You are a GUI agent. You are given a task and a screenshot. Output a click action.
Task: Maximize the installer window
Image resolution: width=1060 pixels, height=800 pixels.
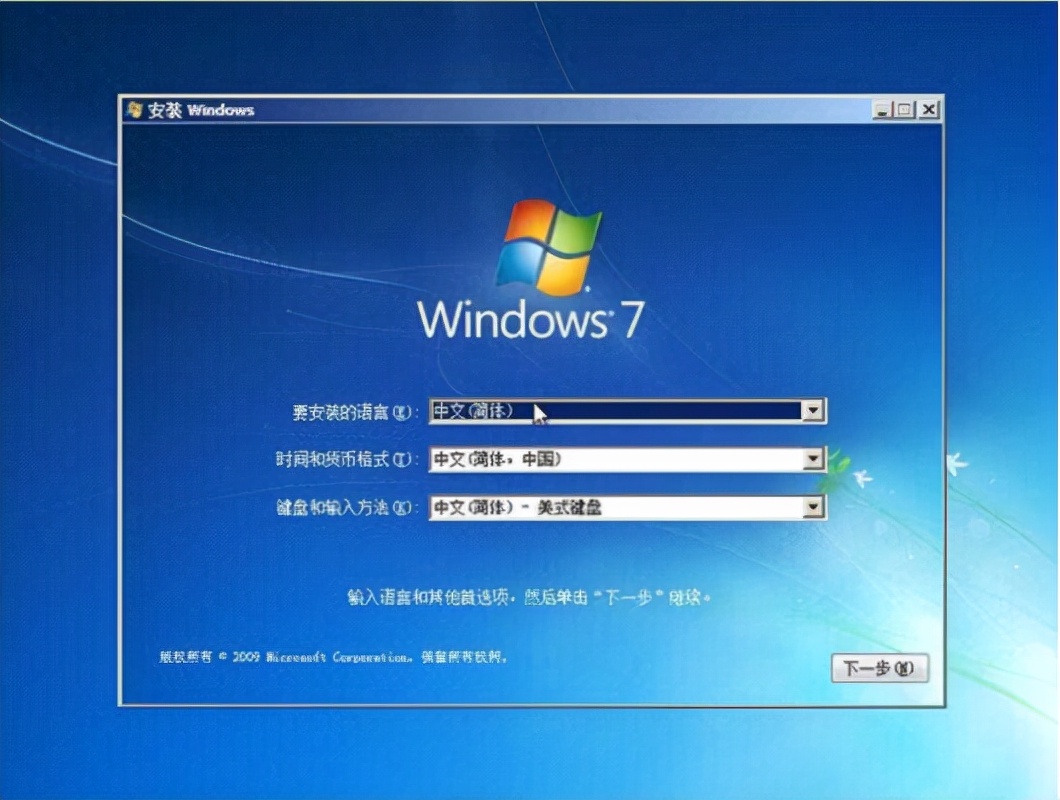[906, 108]
